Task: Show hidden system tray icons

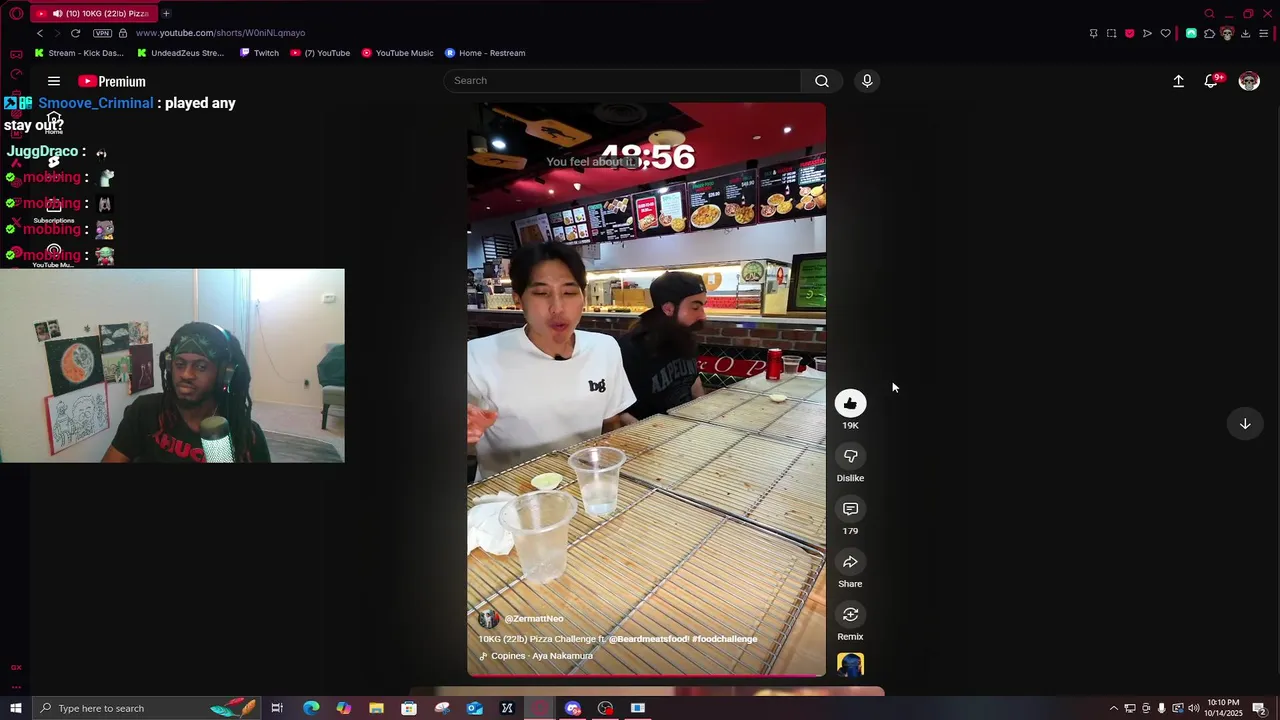Action: pos(1114,708)
